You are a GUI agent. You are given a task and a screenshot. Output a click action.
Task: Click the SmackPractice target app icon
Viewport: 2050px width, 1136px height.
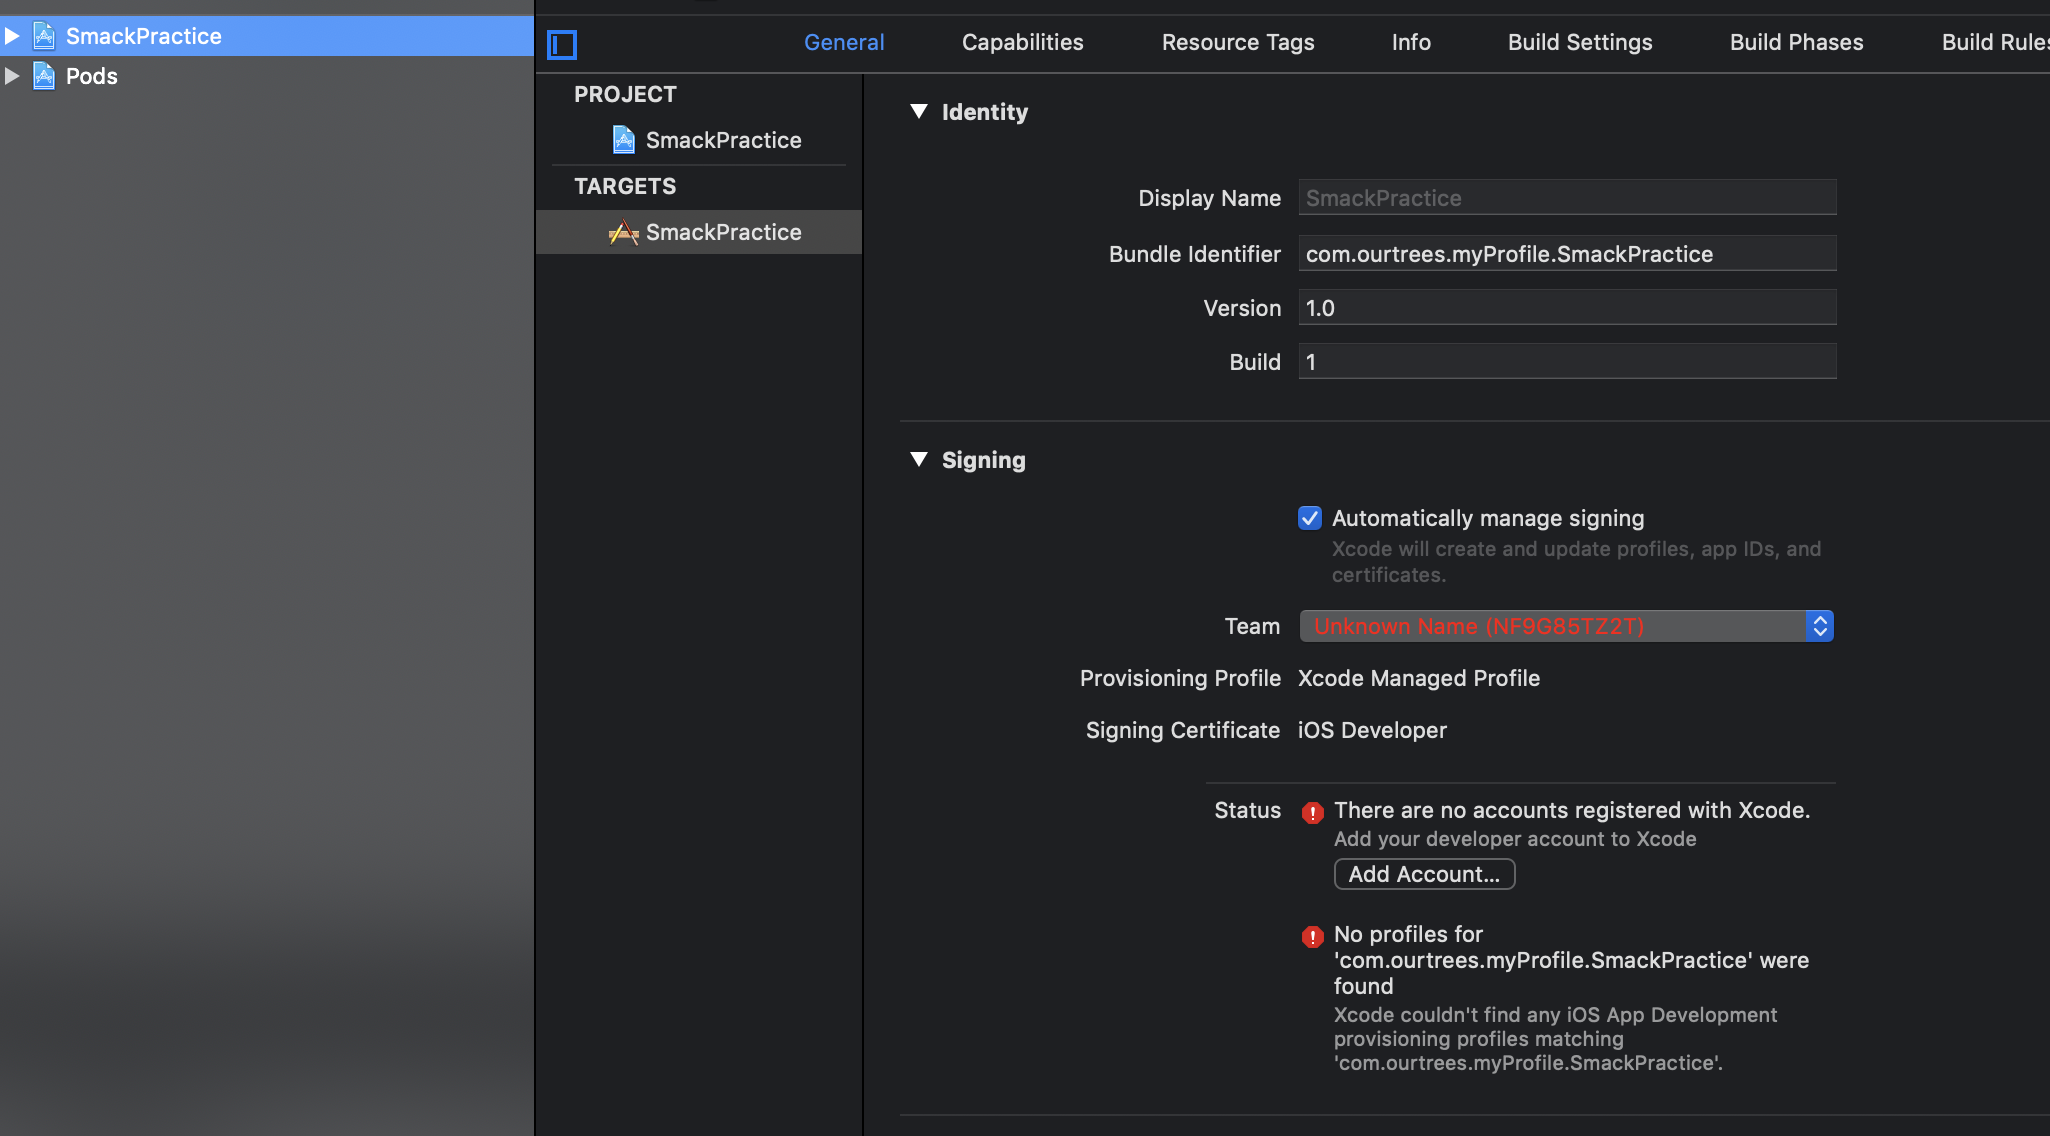624,232
